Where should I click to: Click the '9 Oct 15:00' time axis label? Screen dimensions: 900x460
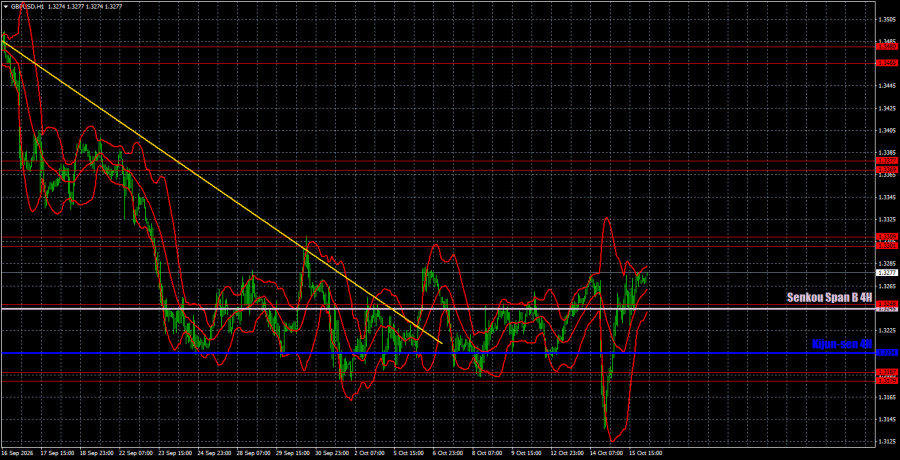click(x=525, y=453)
